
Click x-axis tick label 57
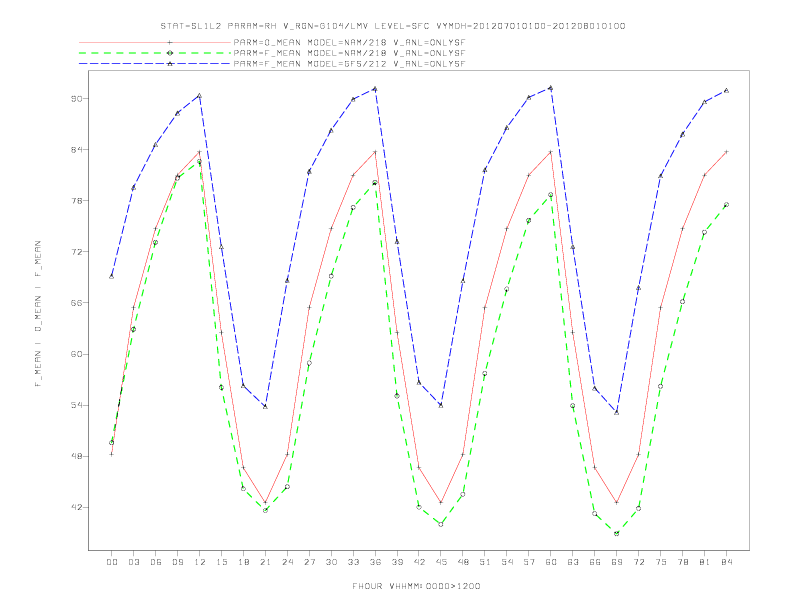[x=529, y=562]
